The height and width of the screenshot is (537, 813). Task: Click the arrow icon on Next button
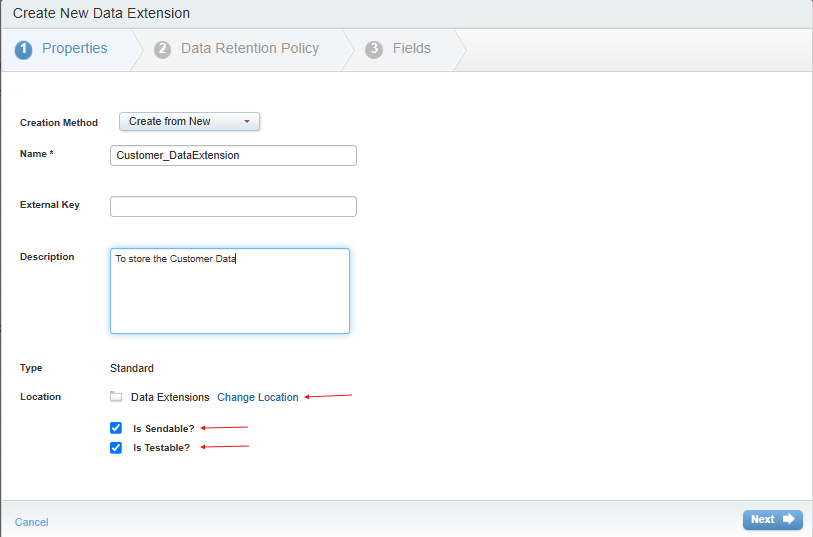(x=789, y=519)
